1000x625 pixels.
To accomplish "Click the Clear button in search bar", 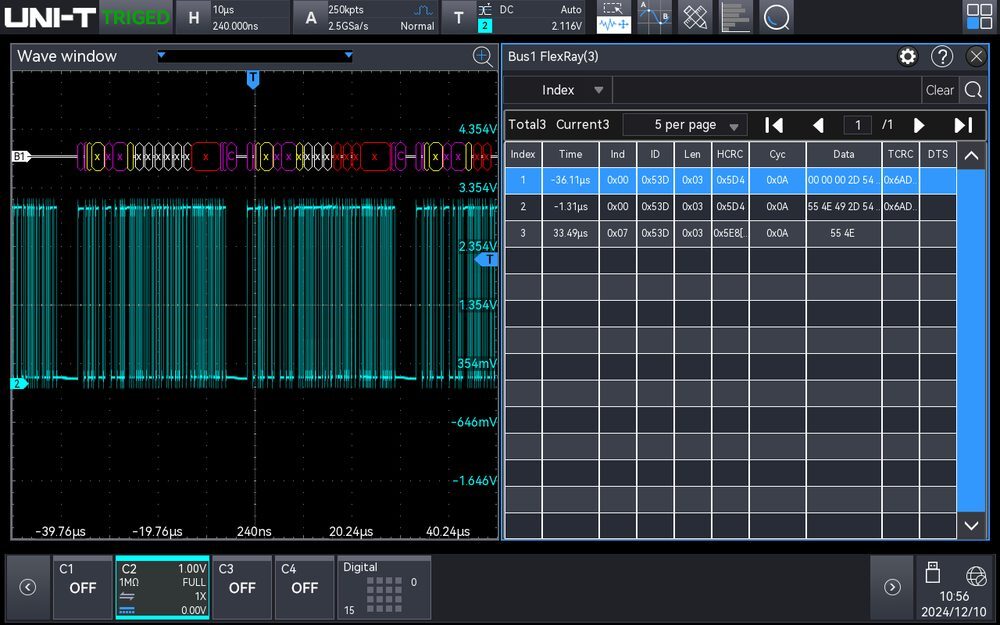I will [x=939, y=90].
